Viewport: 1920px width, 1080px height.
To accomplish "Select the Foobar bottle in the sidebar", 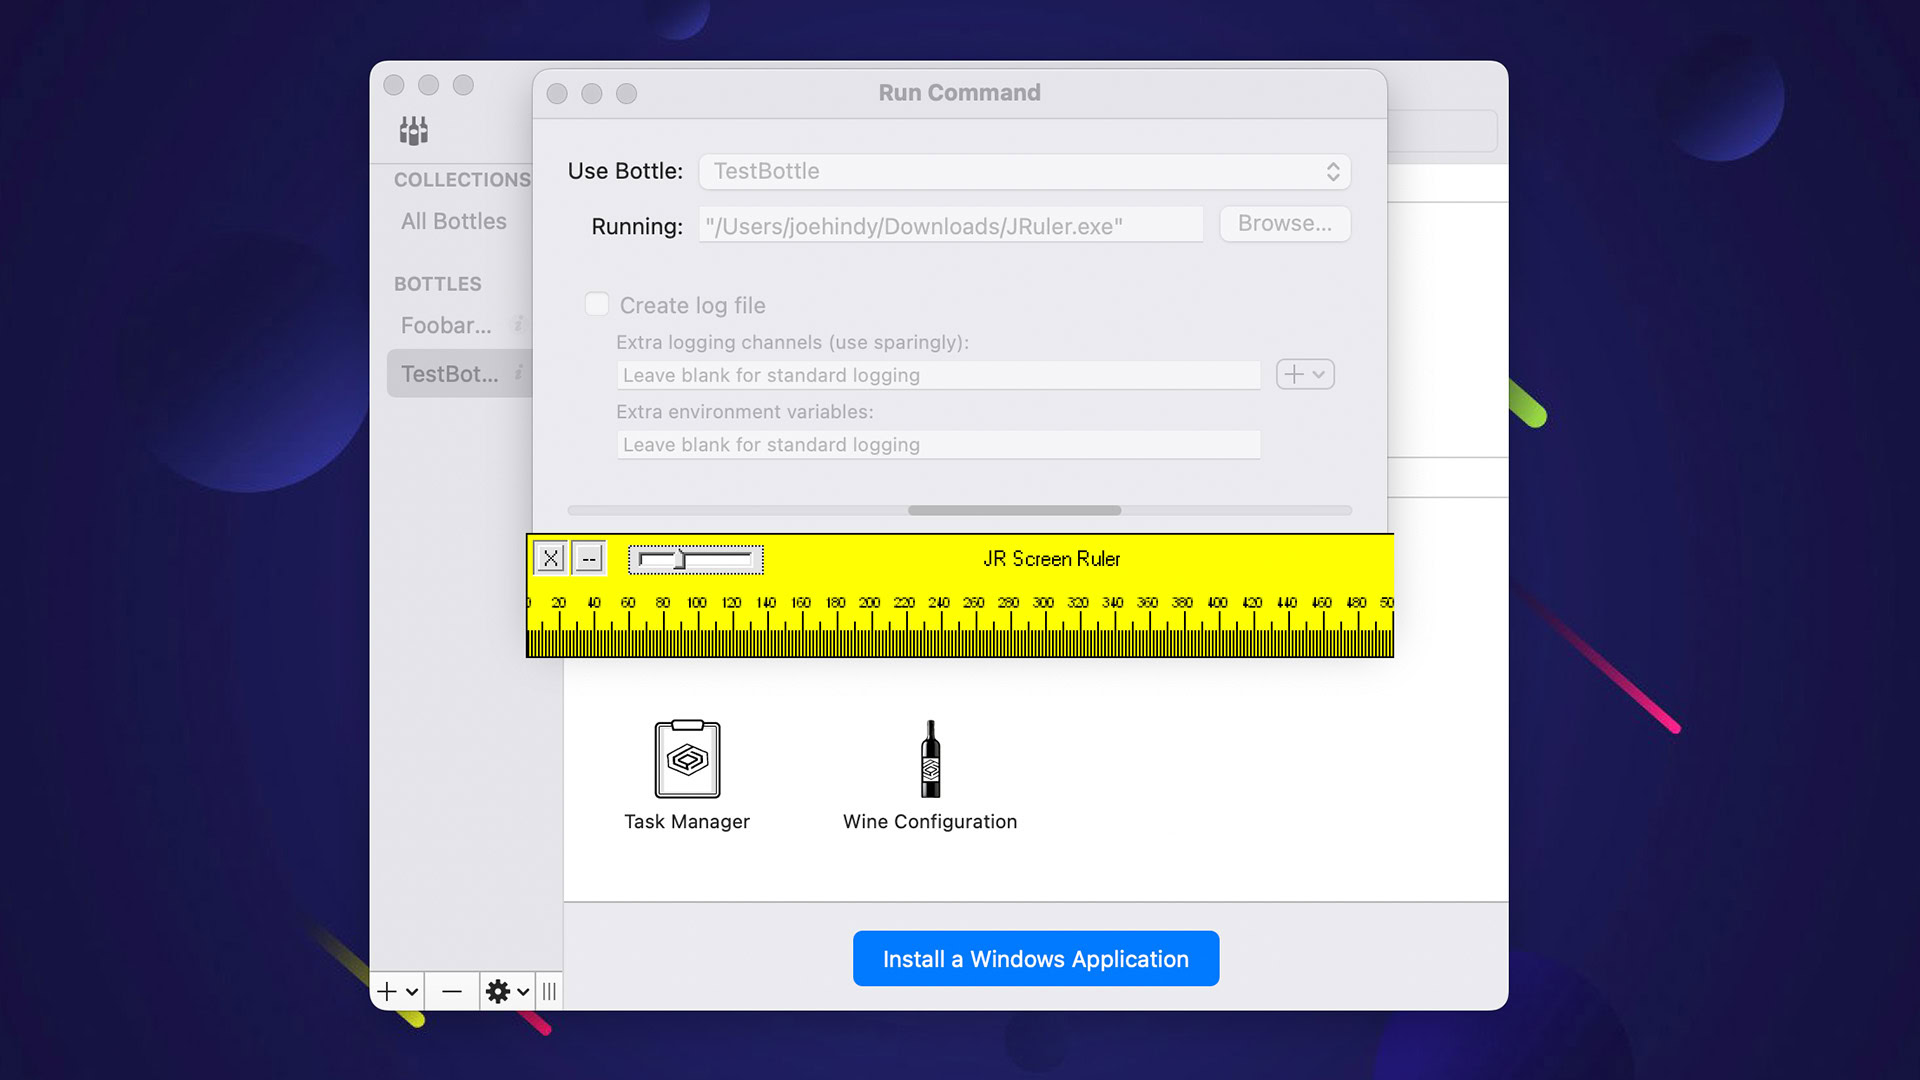I will click(x=446, y=325).
